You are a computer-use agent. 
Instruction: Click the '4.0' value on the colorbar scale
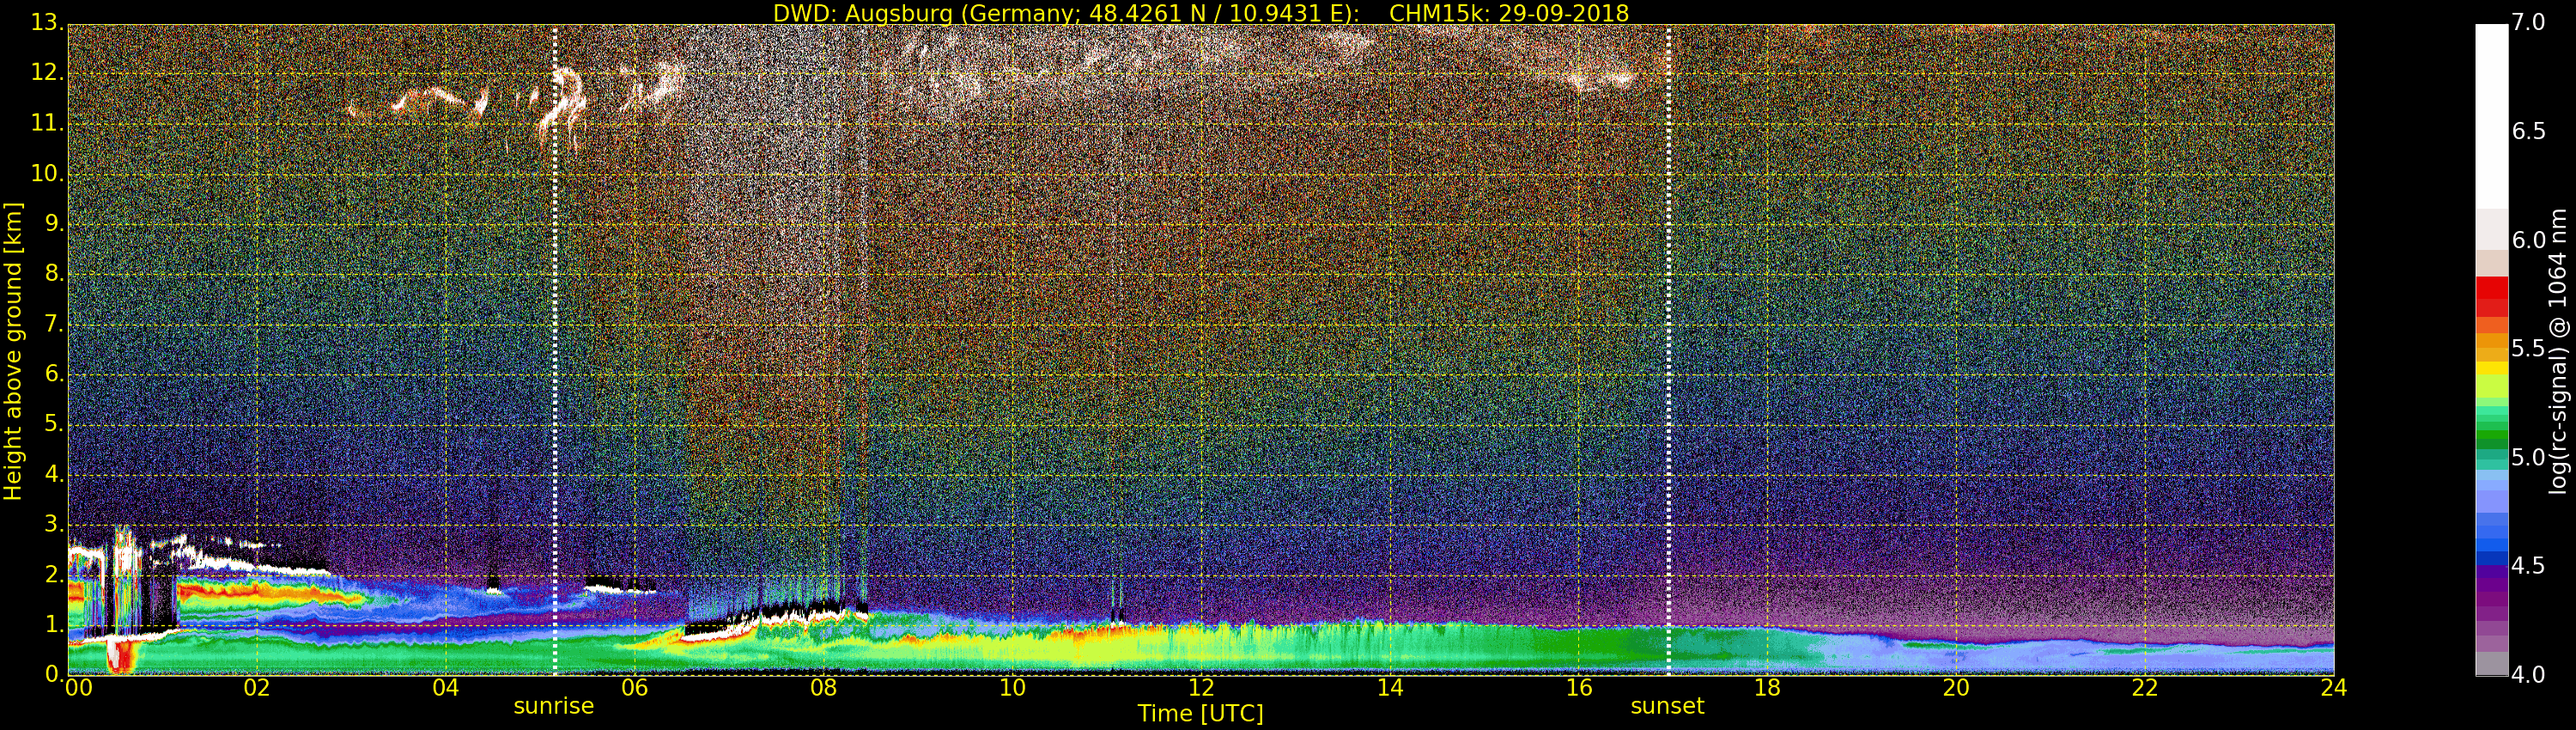tap(2528, 674)
